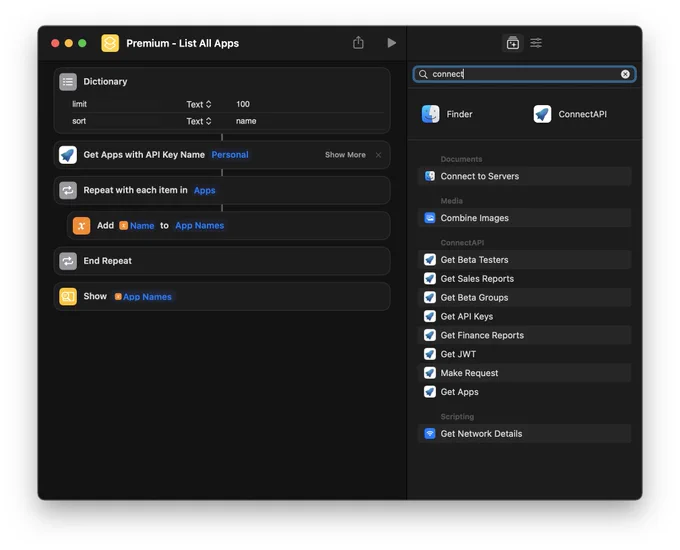This screenshot has width=680, height=550.
Task: Edit the sort value name
Action: click(x=246, y=121)
